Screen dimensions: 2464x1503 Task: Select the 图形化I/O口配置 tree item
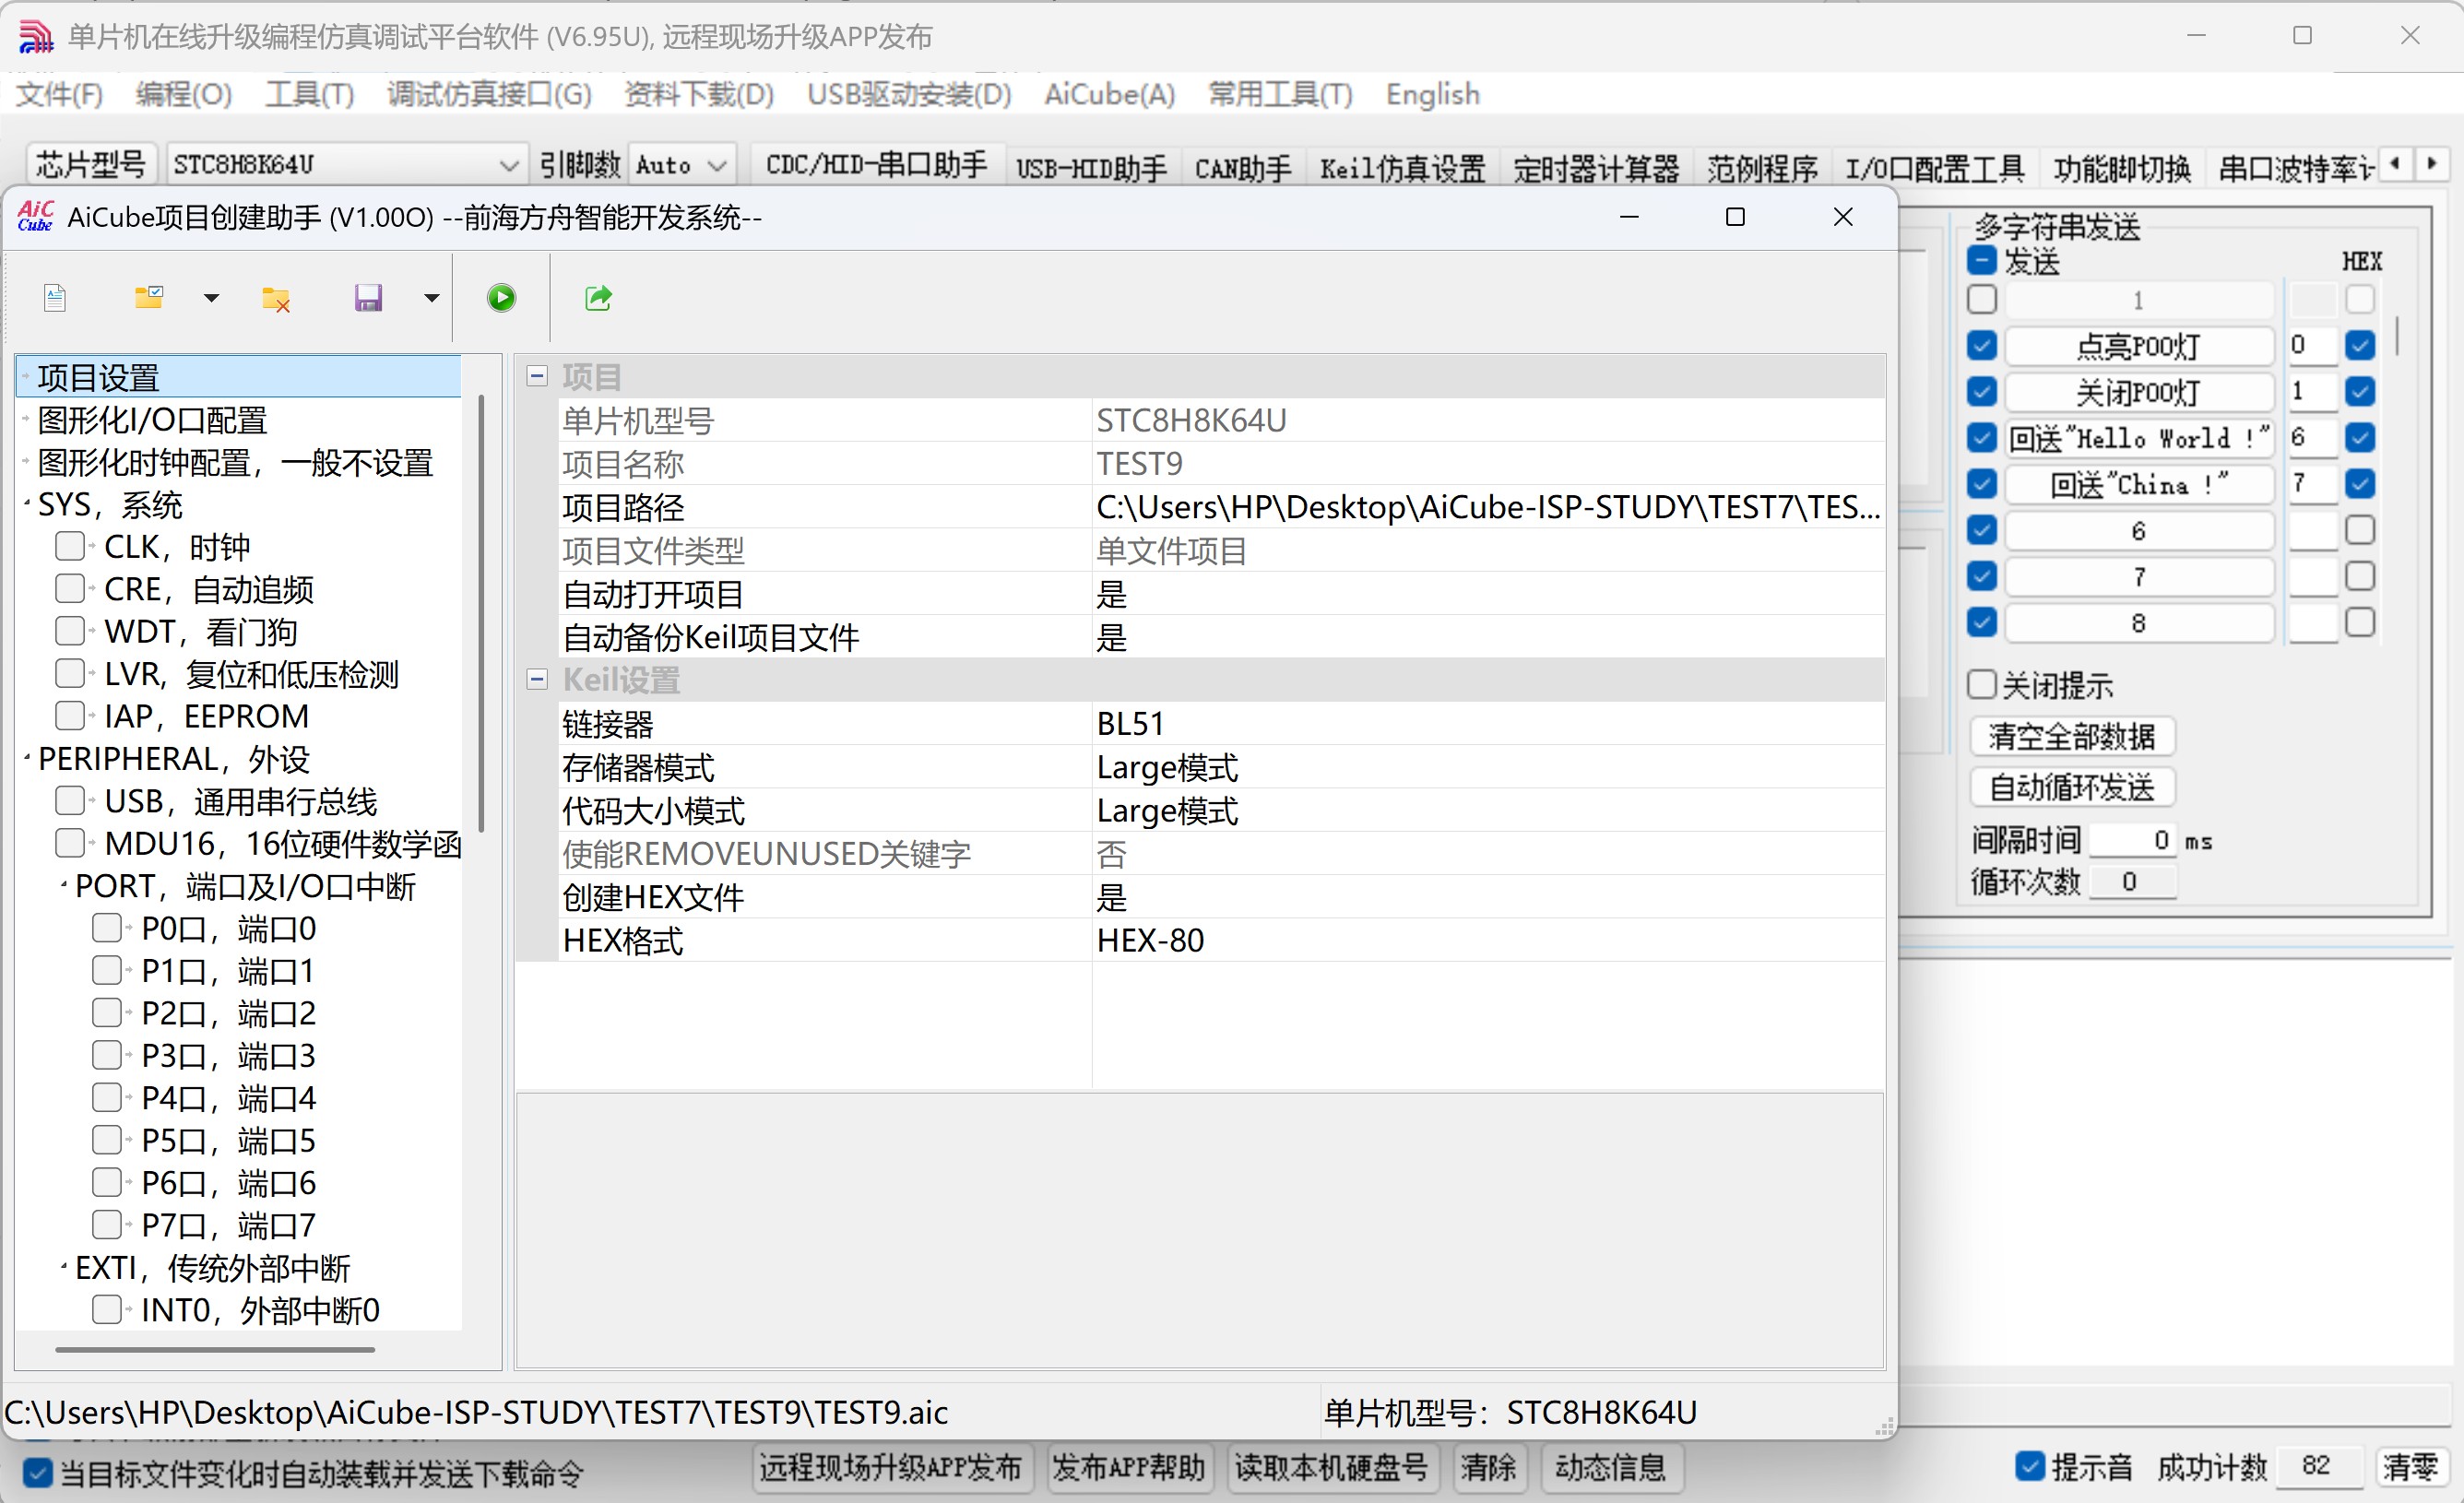tap(152, 420)
